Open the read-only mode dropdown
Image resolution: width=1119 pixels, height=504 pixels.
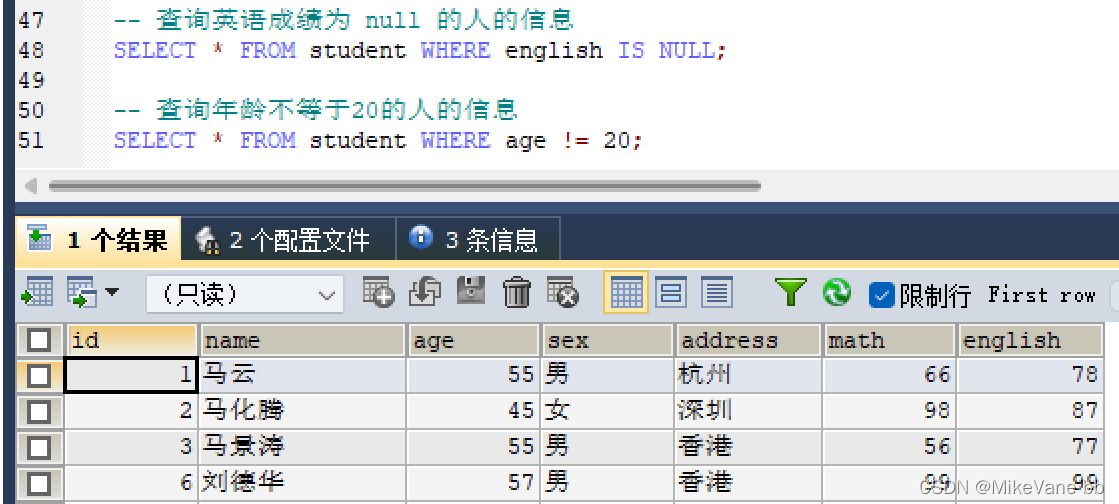pos(245,293)
